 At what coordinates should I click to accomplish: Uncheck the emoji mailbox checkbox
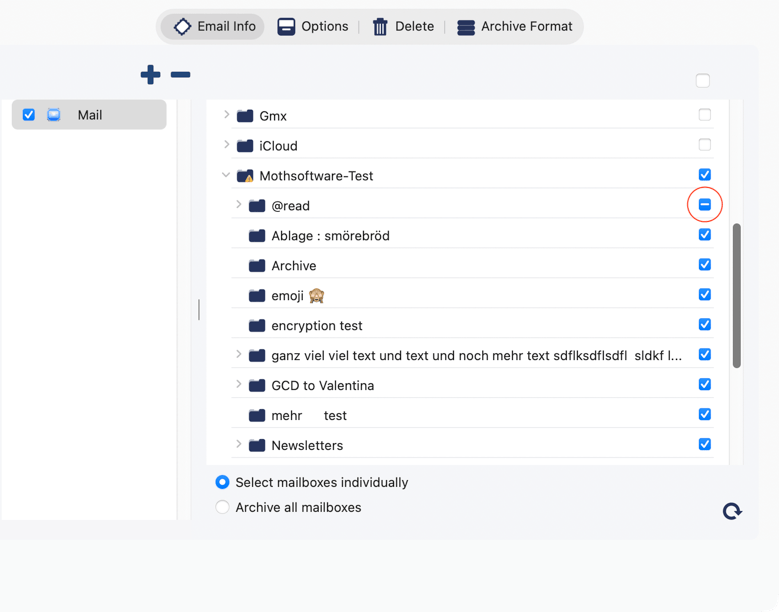[704, 294]
